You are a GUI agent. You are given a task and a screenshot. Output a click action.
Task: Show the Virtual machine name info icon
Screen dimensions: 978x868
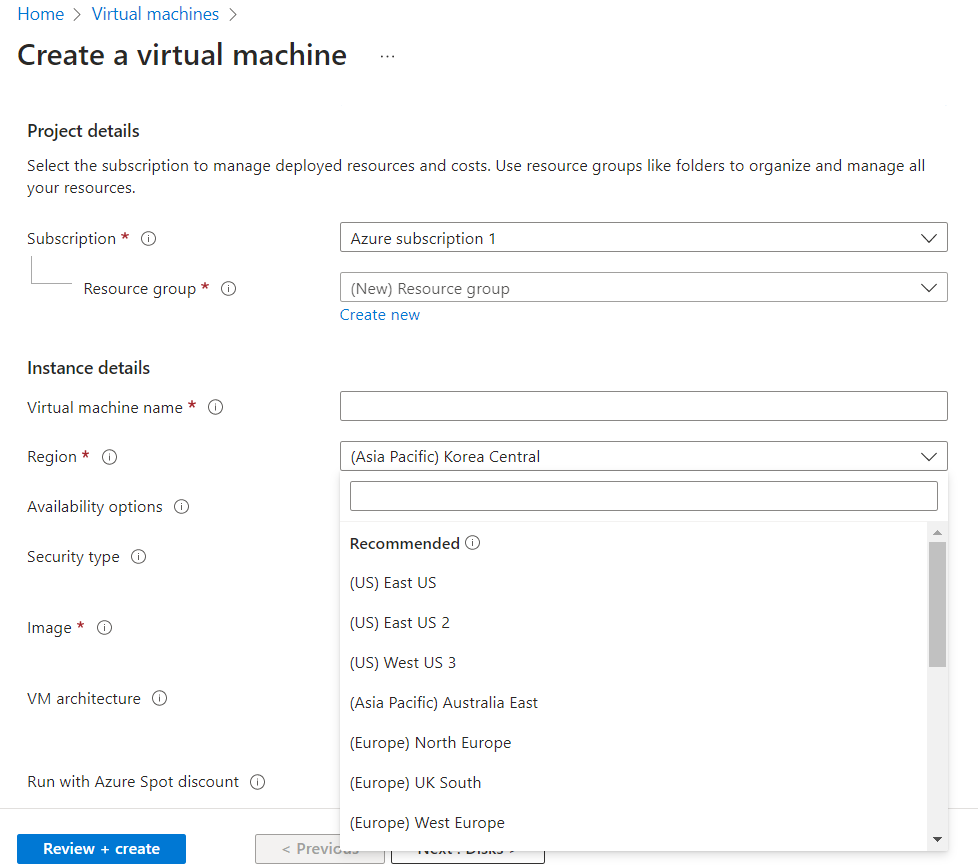coord(215,407)
